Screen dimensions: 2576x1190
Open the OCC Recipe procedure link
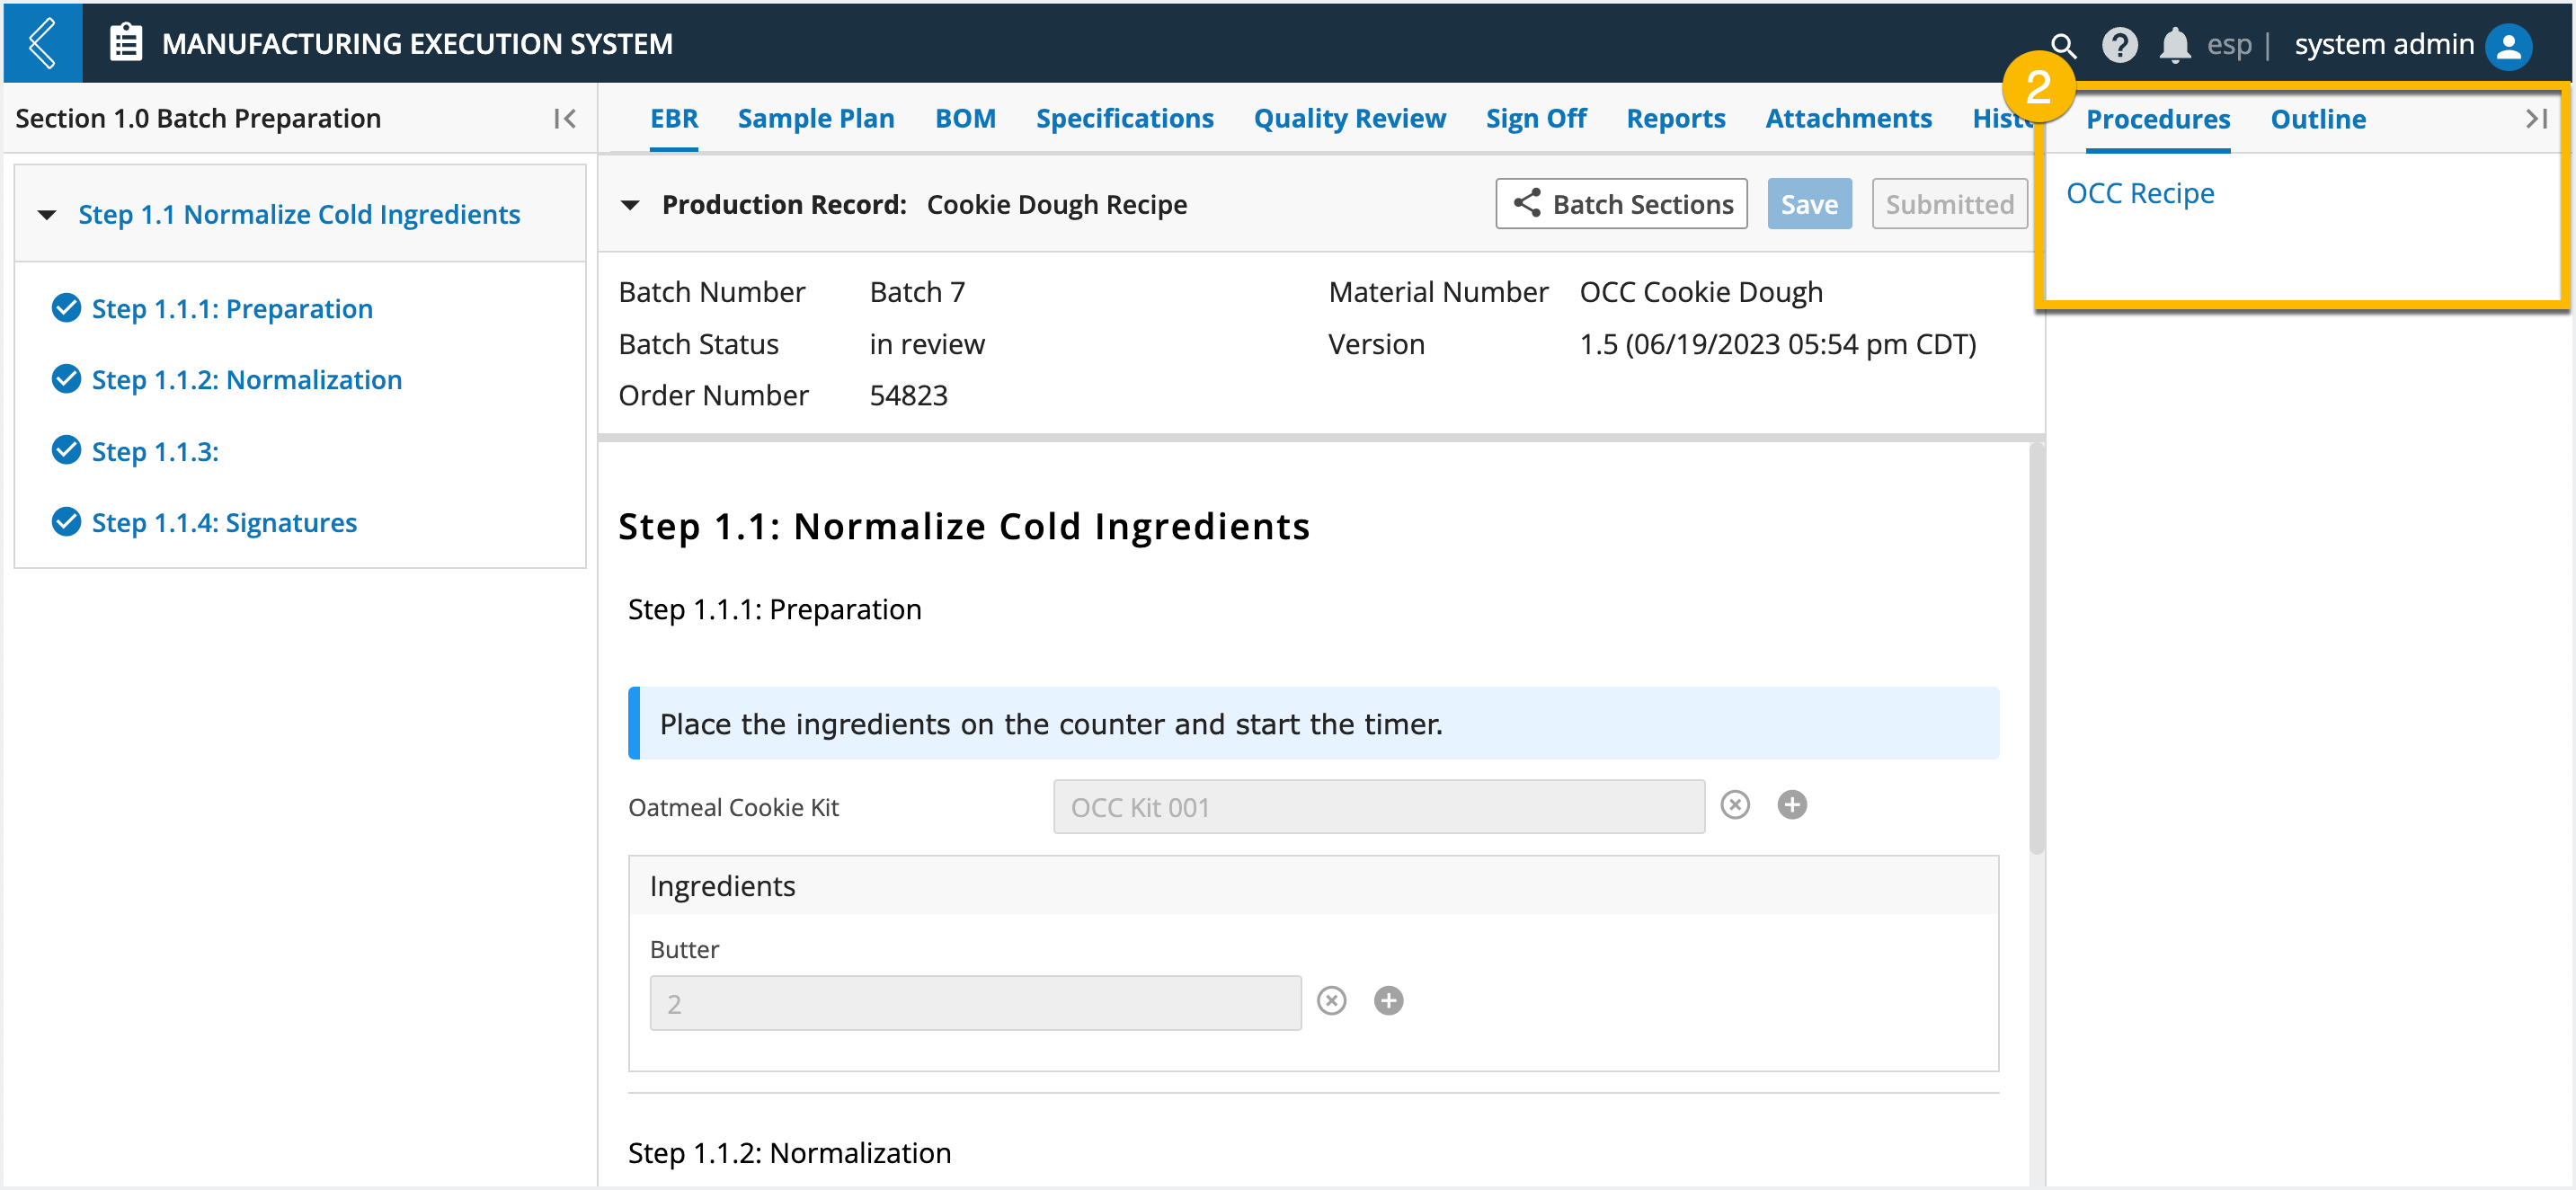(x=2140, y=193)
